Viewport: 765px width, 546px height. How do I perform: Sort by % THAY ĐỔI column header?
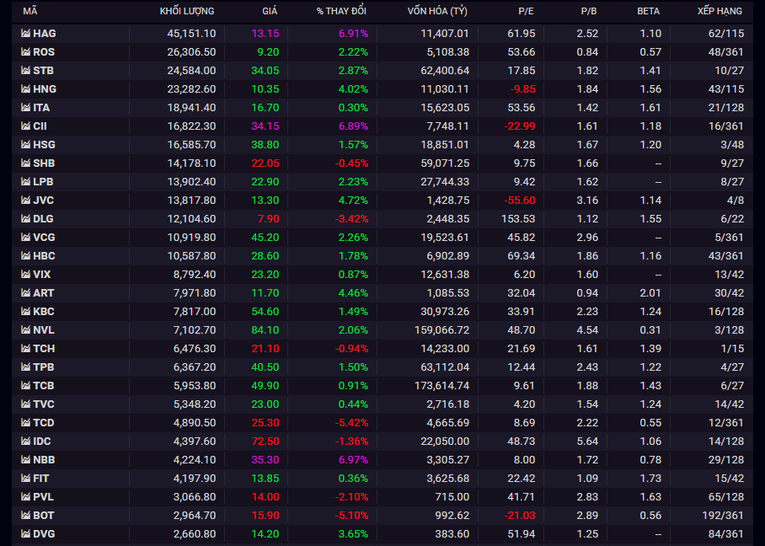(x=341, y=11)
